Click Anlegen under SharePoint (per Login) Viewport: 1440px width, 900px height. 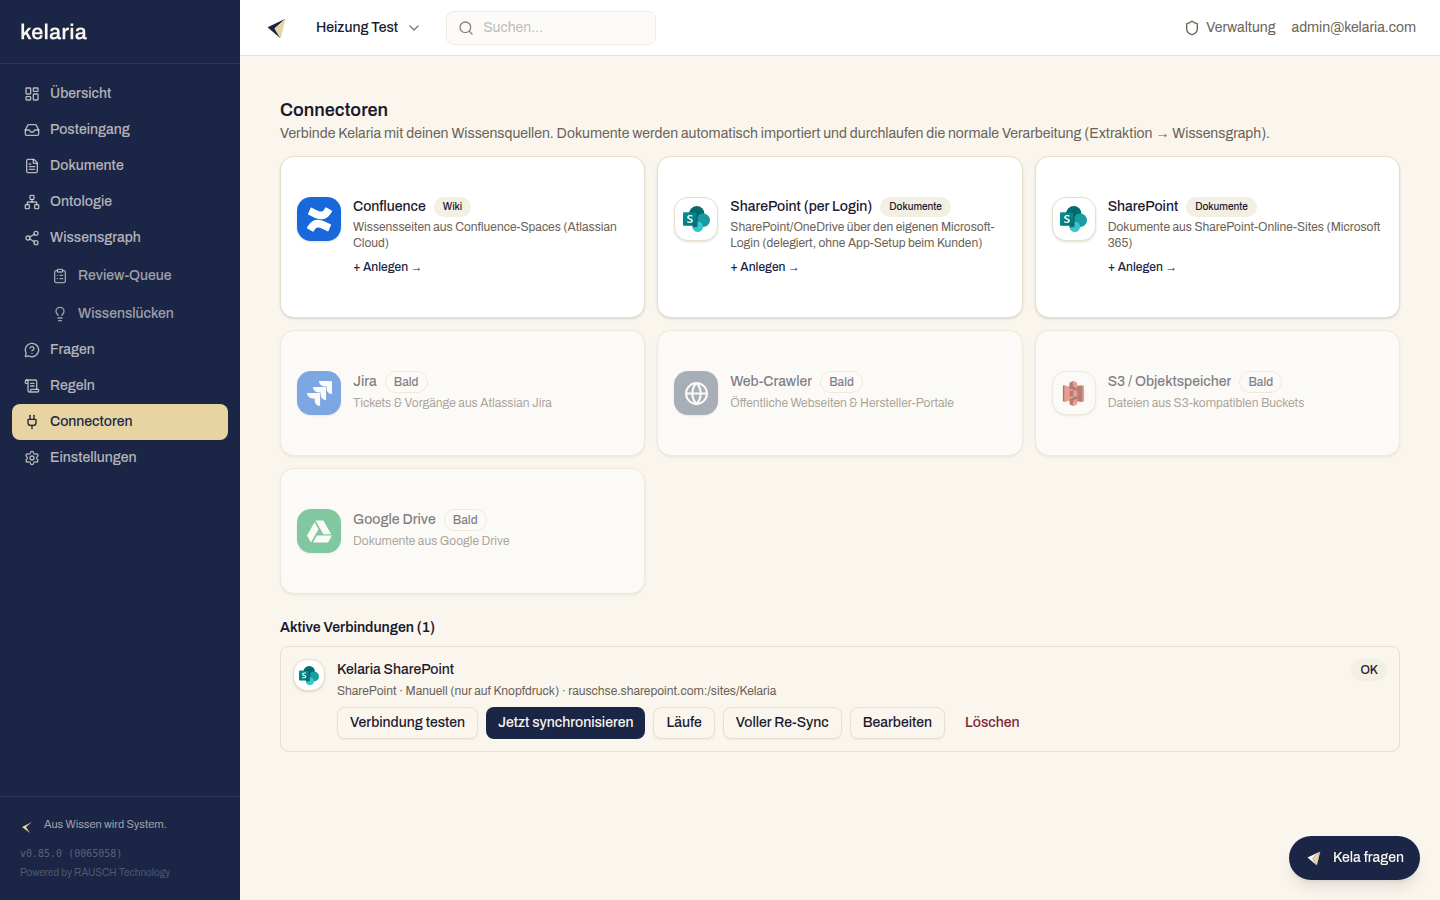coord(764,267)
